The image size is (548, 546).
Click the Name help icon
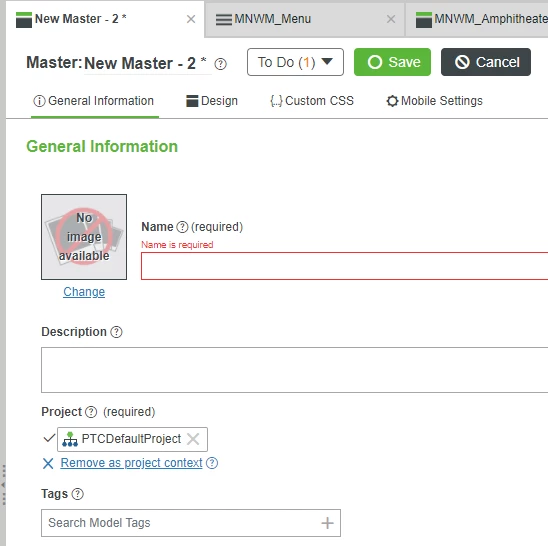(182, 227)
